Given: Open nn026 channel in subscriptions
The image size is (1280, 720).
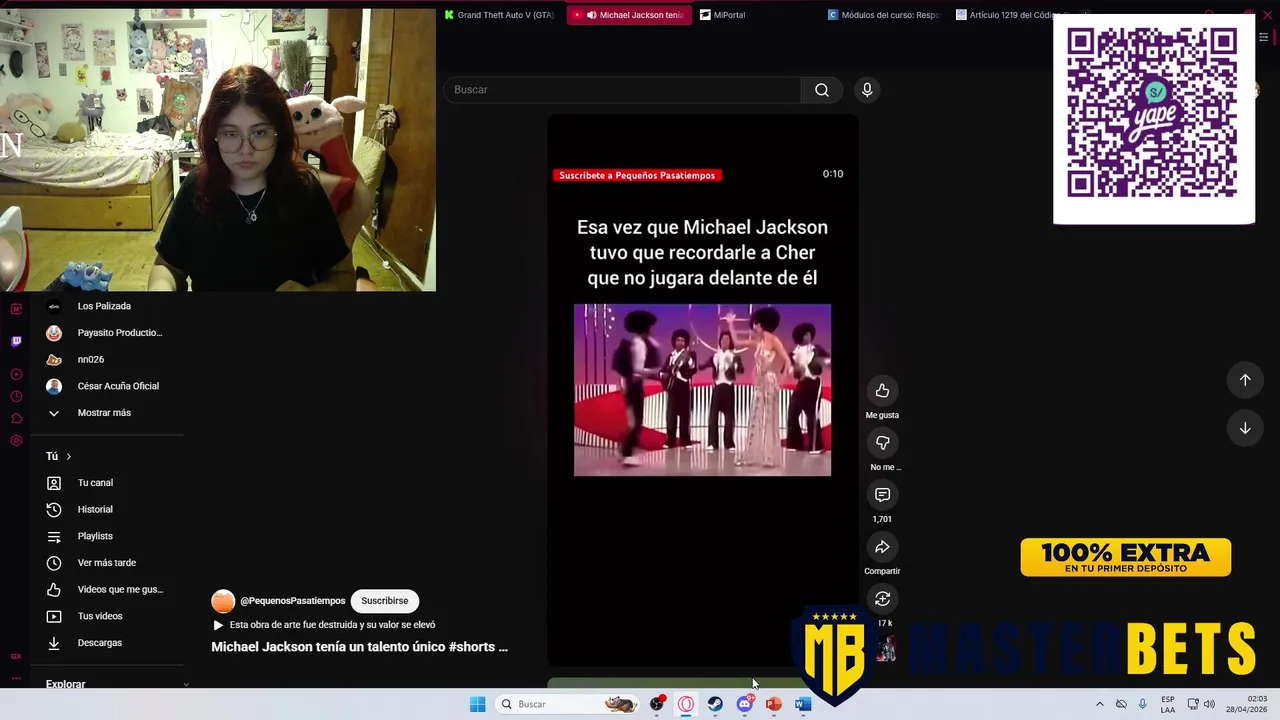Looking at the screenshot, I should pos(90,360).
